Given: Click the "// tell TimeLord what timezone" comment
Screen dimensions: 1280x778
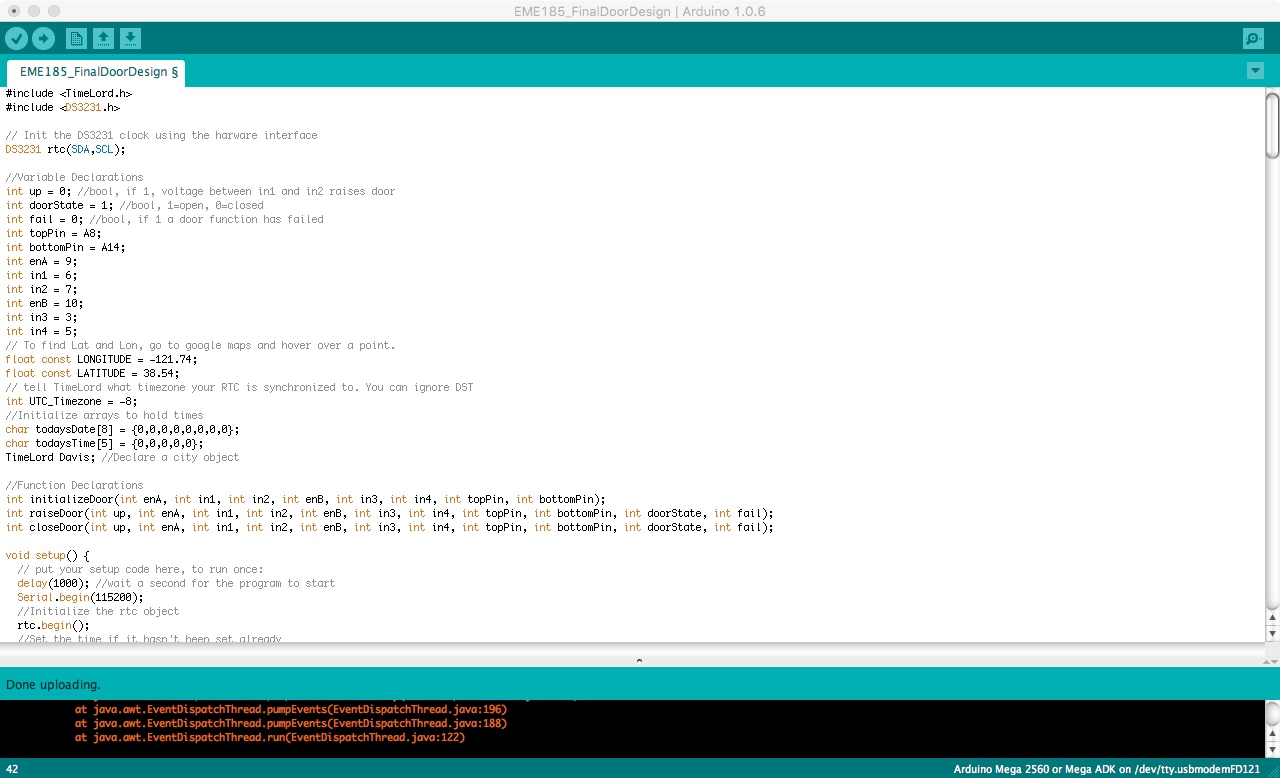Looking at the screenshot, I should tap(239, 387).
